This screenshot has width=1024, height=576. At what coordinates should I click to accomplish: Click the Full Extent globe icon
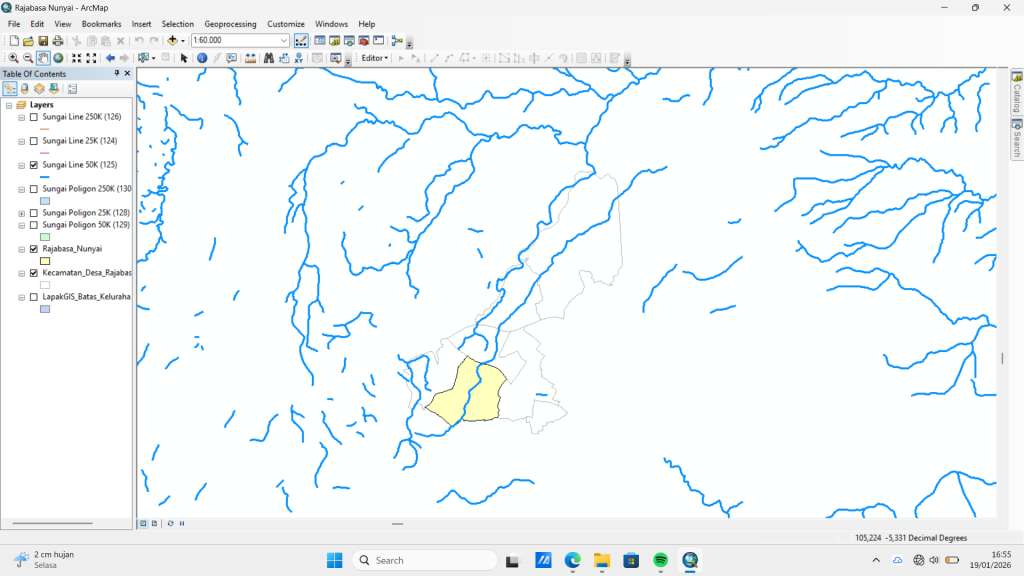tap(58, 58)
